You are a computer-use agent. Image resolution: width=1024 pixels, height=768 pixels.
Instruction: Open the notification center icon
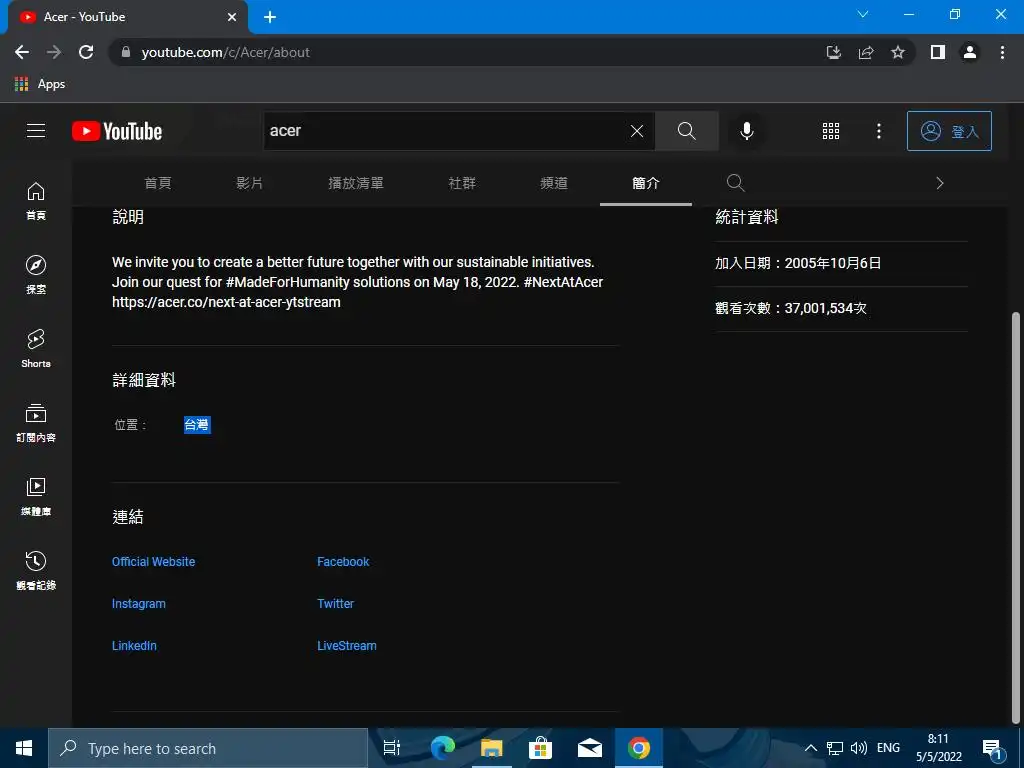tap(992, 748)
